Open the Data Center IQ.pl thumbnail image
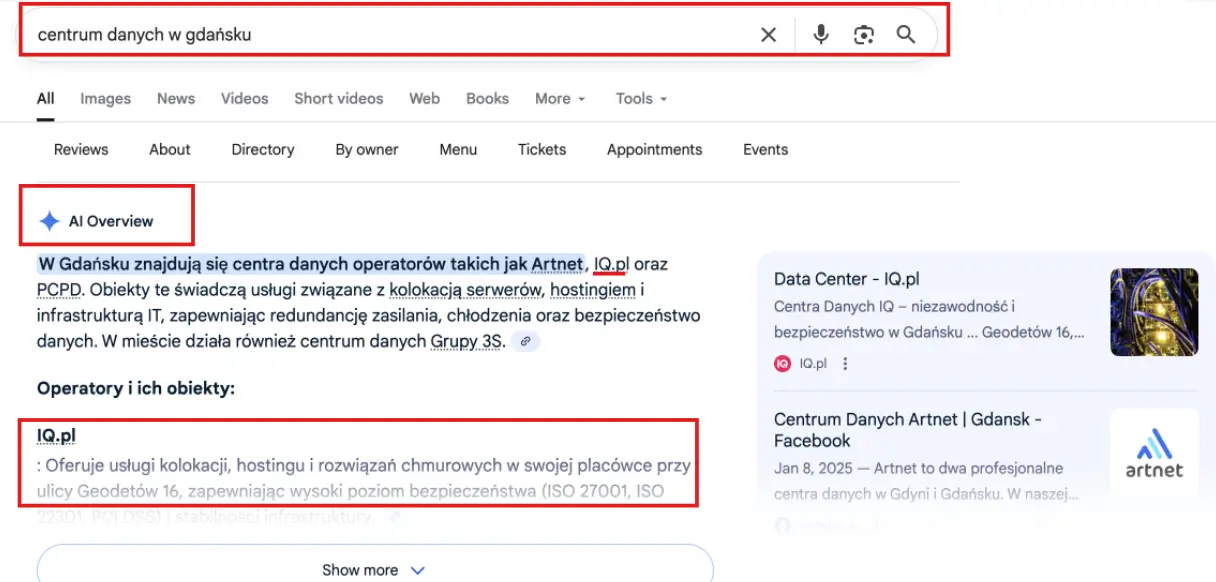Viewport: 1216px width, 582px height. [x=1154, y=312]
